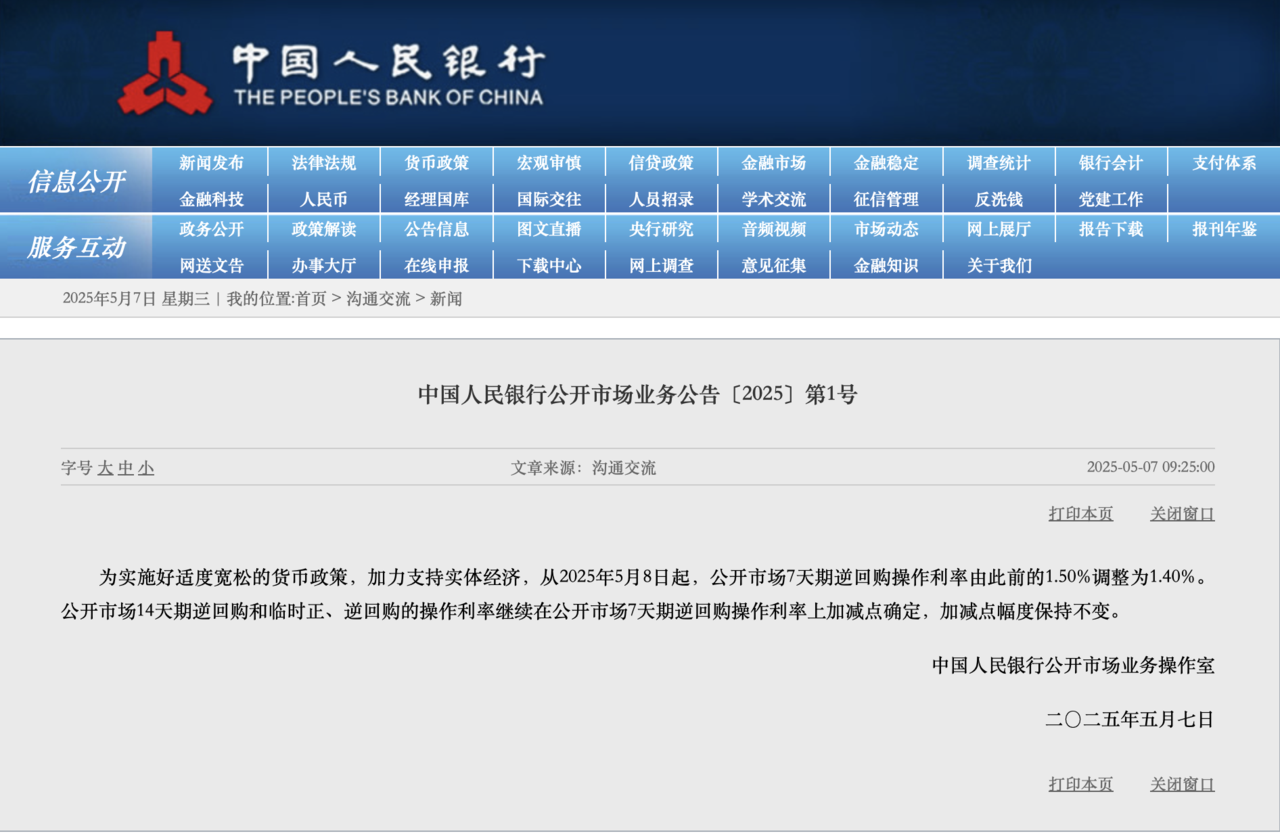
Task: Select the 金融市场 menu entry
Action: point(774,163)
